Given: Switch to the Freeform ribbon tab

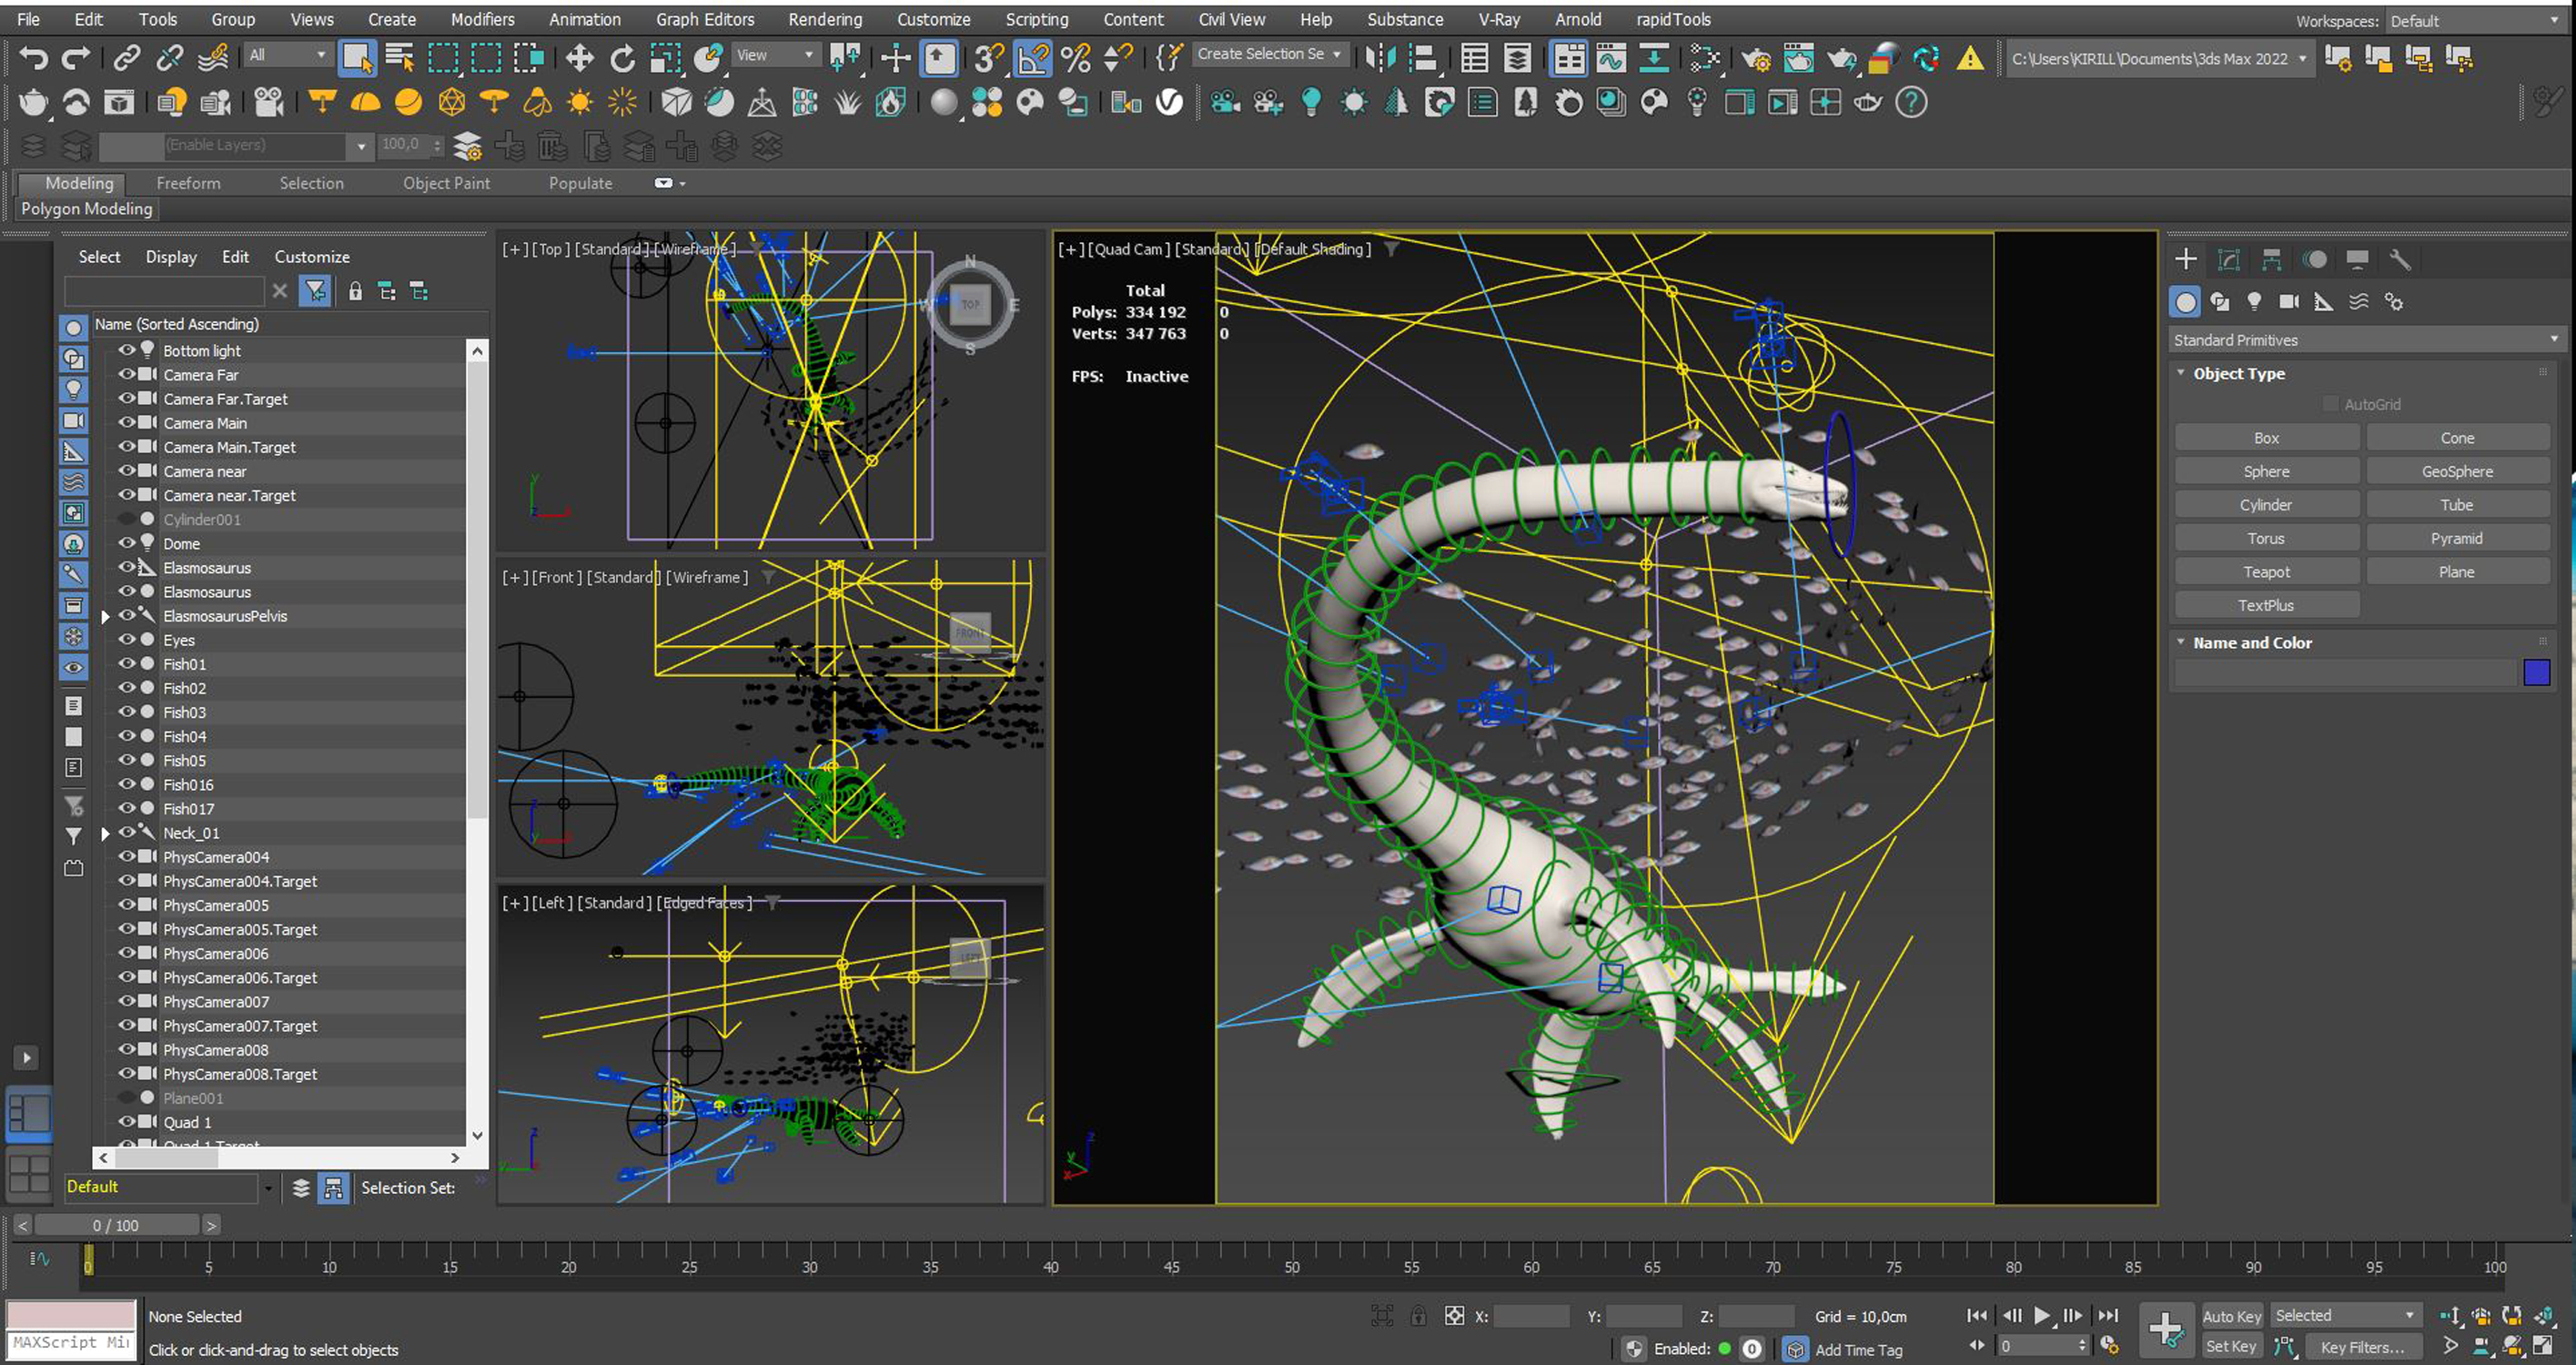Looking at the screenshot, I should pyautogui.click(x=188, y=183).
